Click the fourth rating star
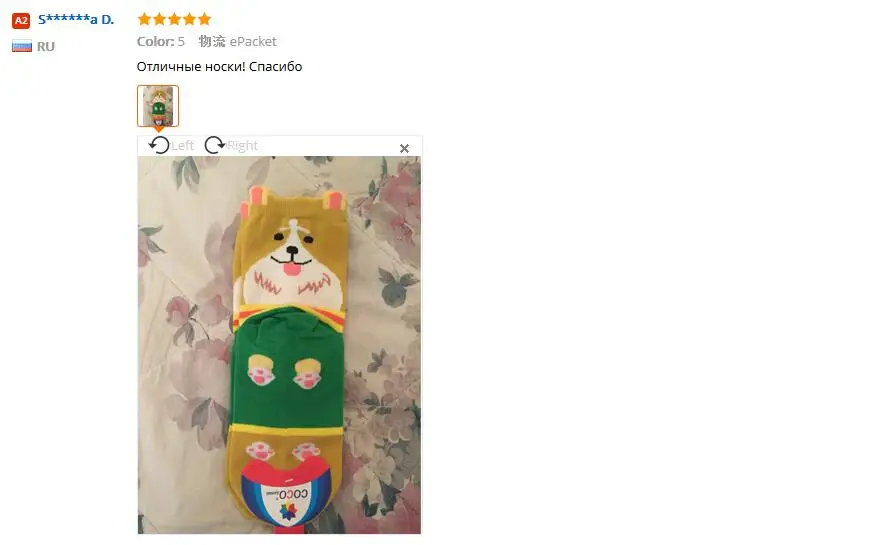The image size is (879, 545). (x=189, y=19)
